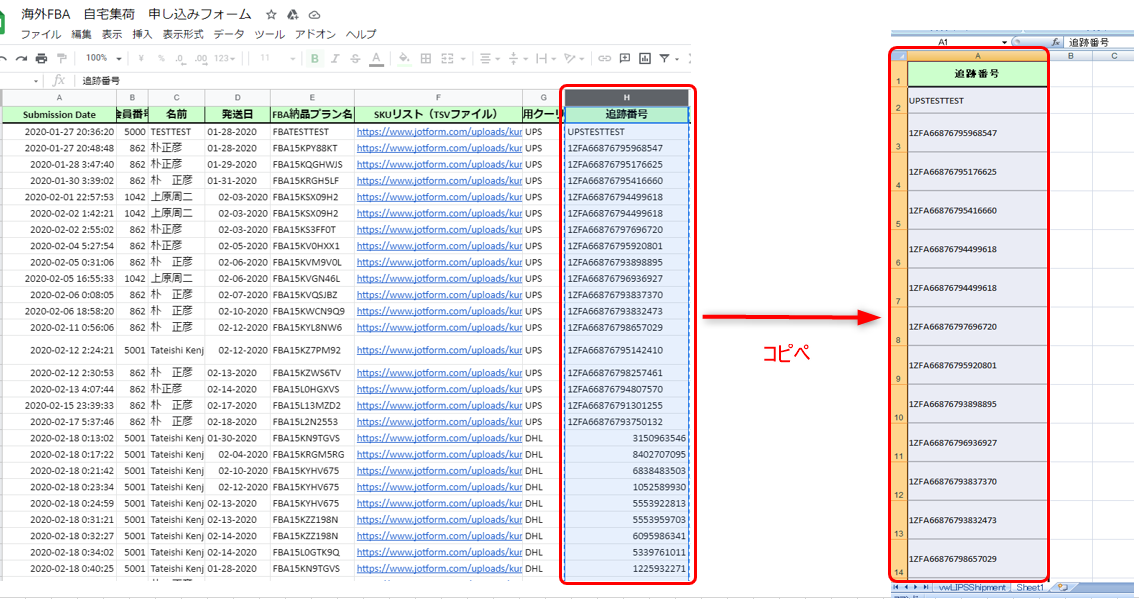Viewport: 1139px width, 599px height.
Task: Open the 表示 menu
Action: pyautogui.click(x=112, y=35)
